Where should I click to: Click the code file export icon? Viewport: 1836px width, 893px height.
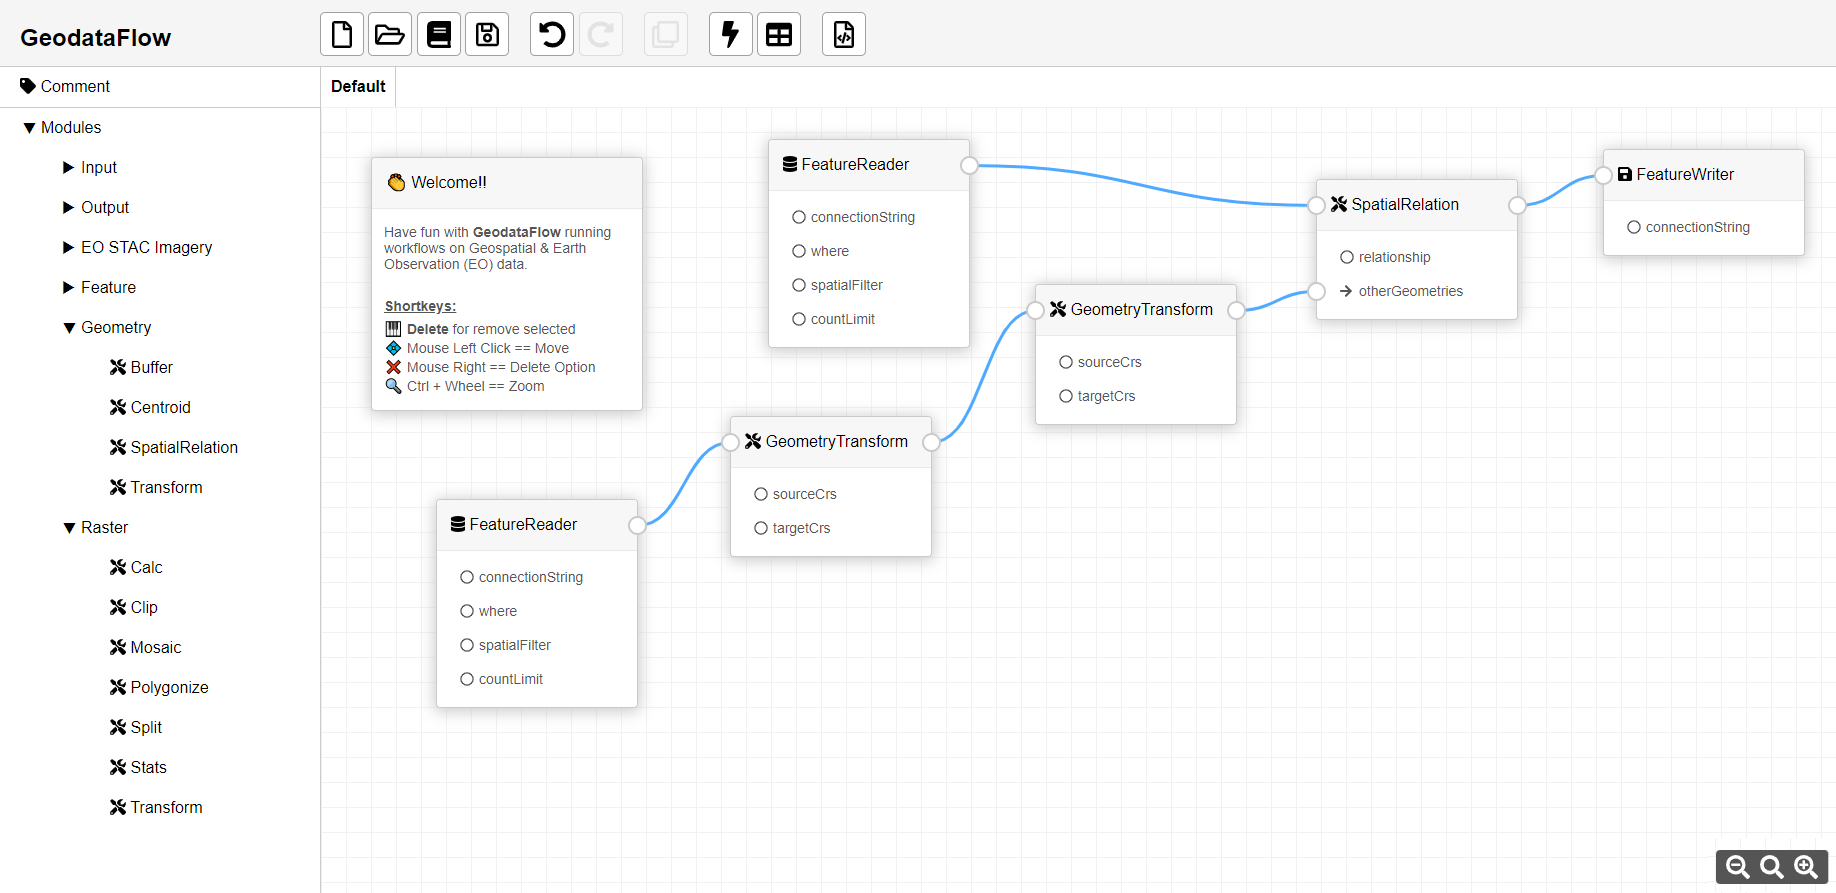844,35
